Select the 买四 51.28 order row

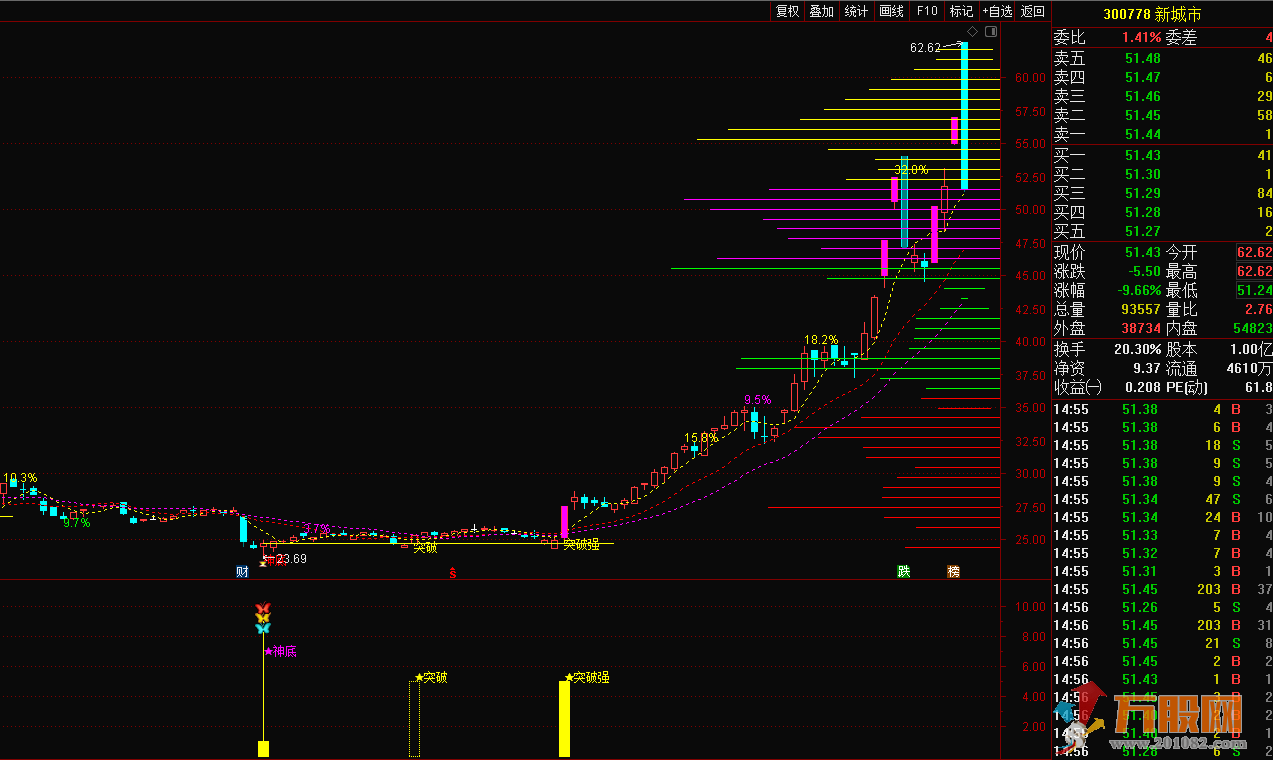click(1162, 213)
